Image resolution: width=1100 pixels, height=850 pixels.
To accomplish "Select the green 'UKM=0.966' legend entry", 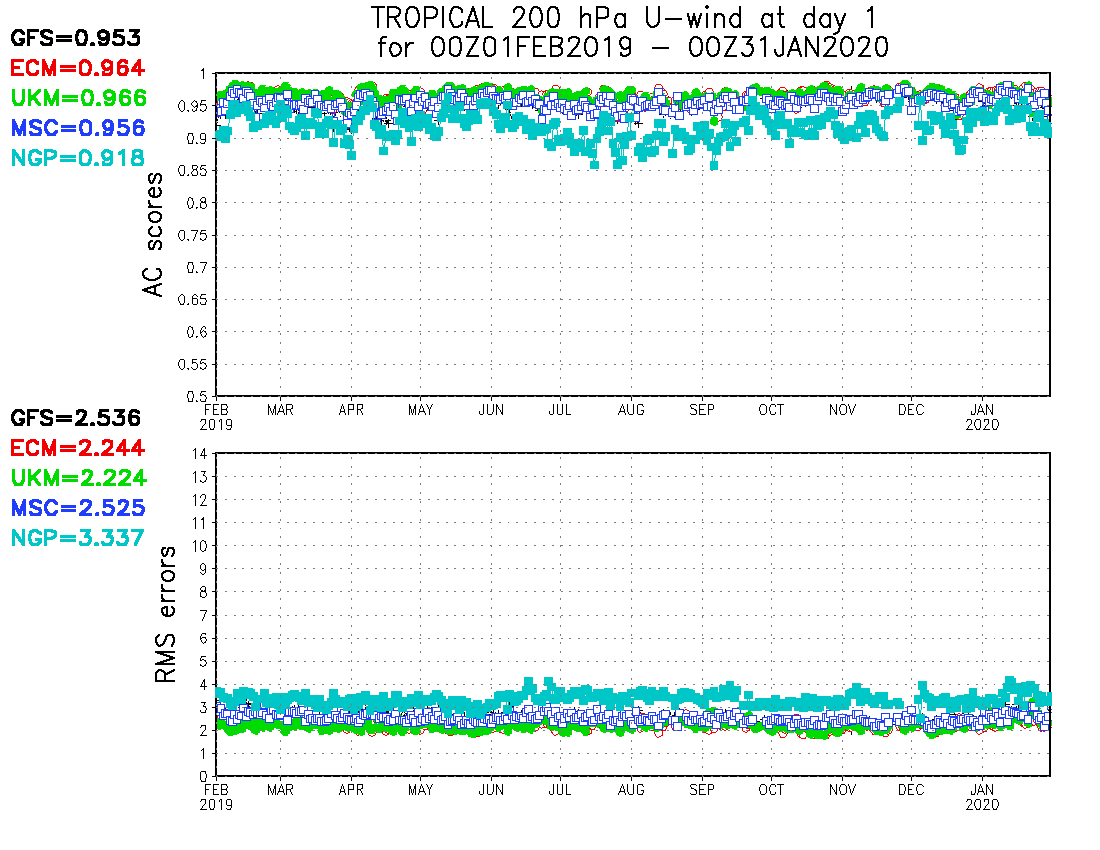I will [x=79, y=98].
